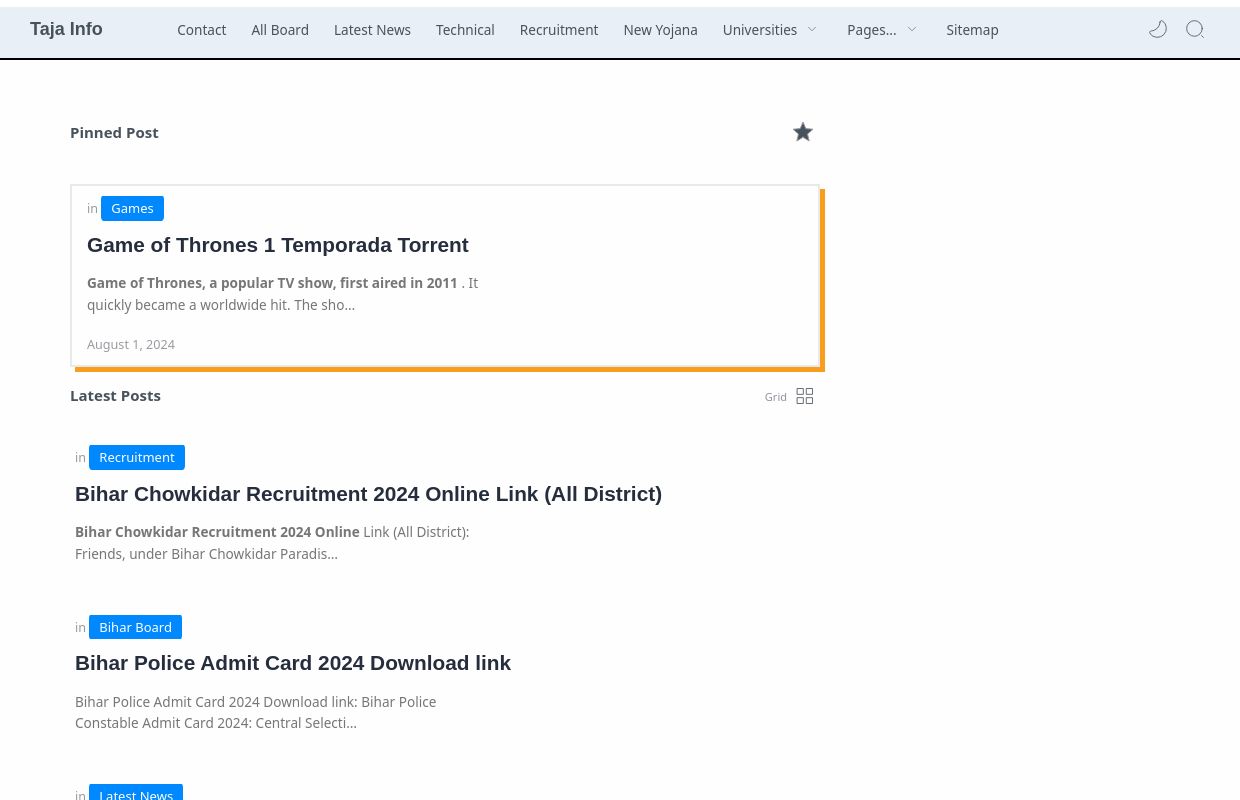This screenshot has height=800, width=1240.
Task: Open the Sitemap menu item
Action: tap(972, 30)
